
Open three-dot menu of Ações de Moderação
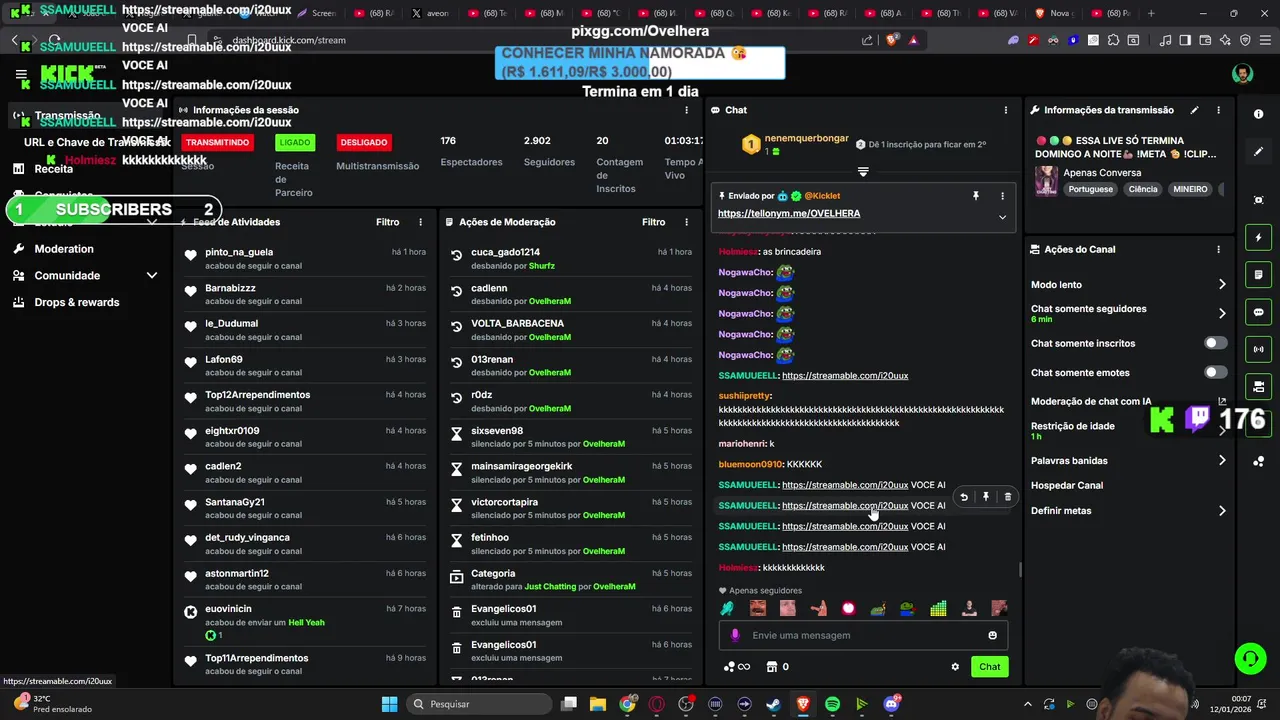(686, 222)
